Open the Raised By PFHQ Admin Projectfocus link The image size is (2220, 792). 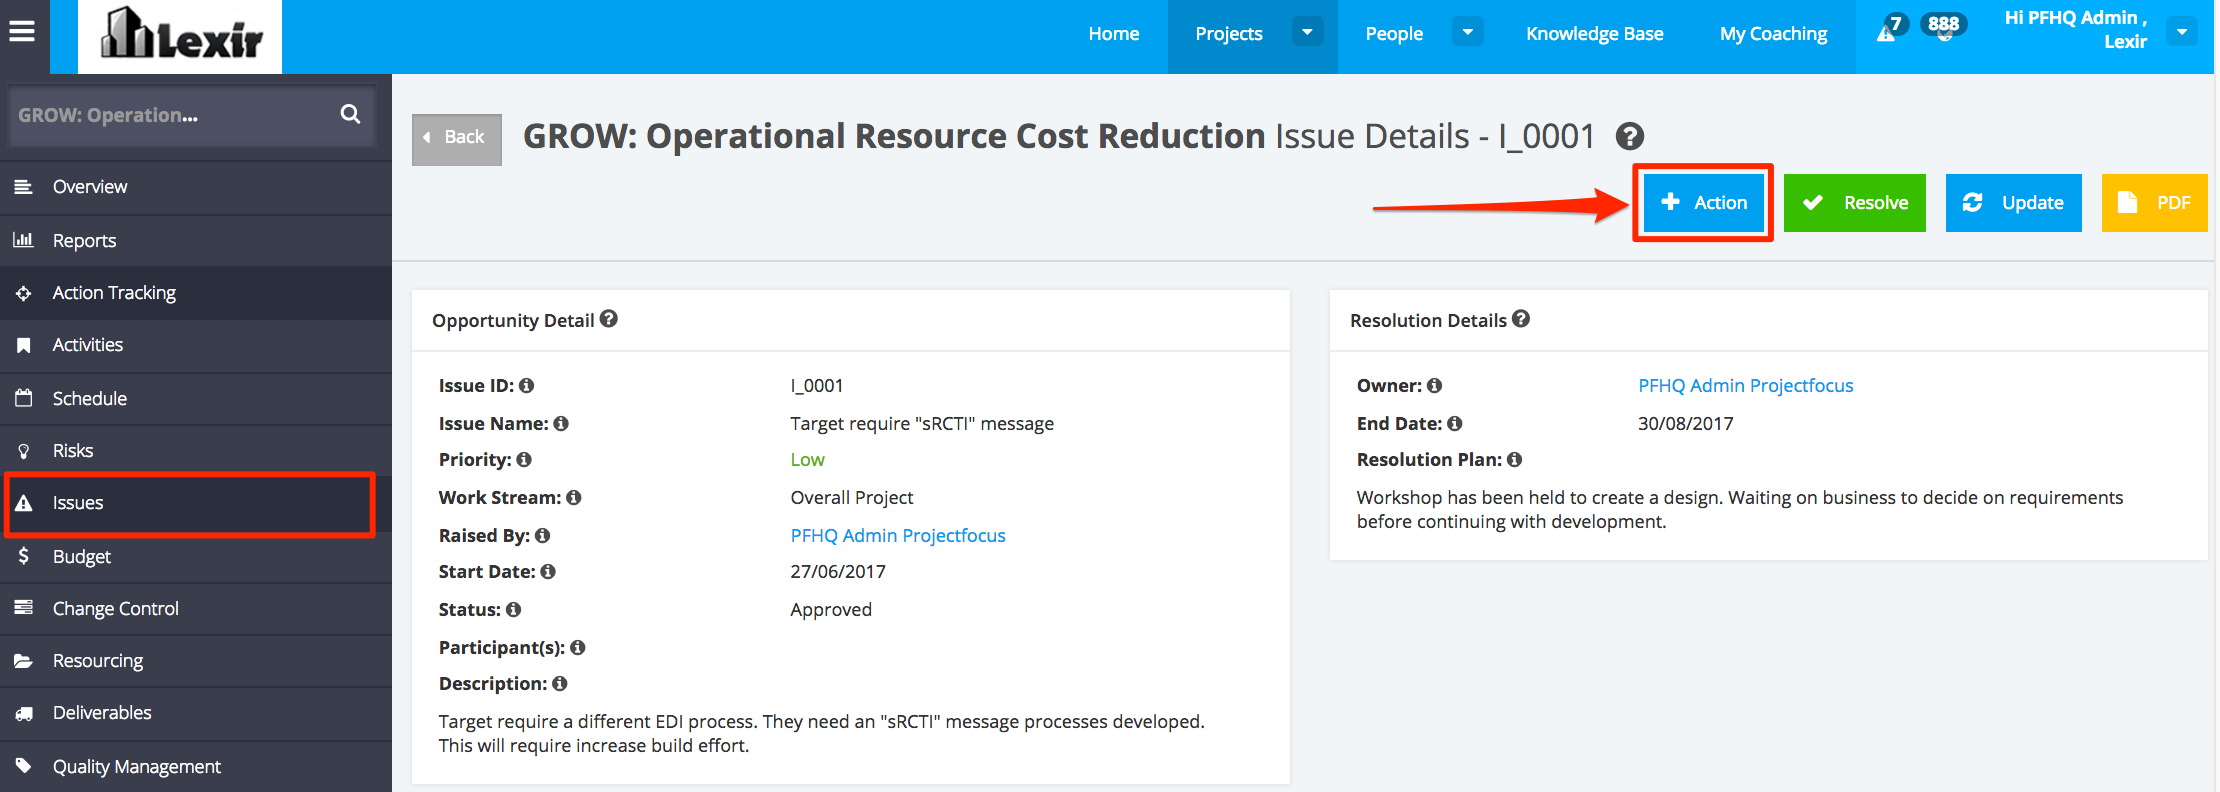pyautogui.click(x=898, y=535)
